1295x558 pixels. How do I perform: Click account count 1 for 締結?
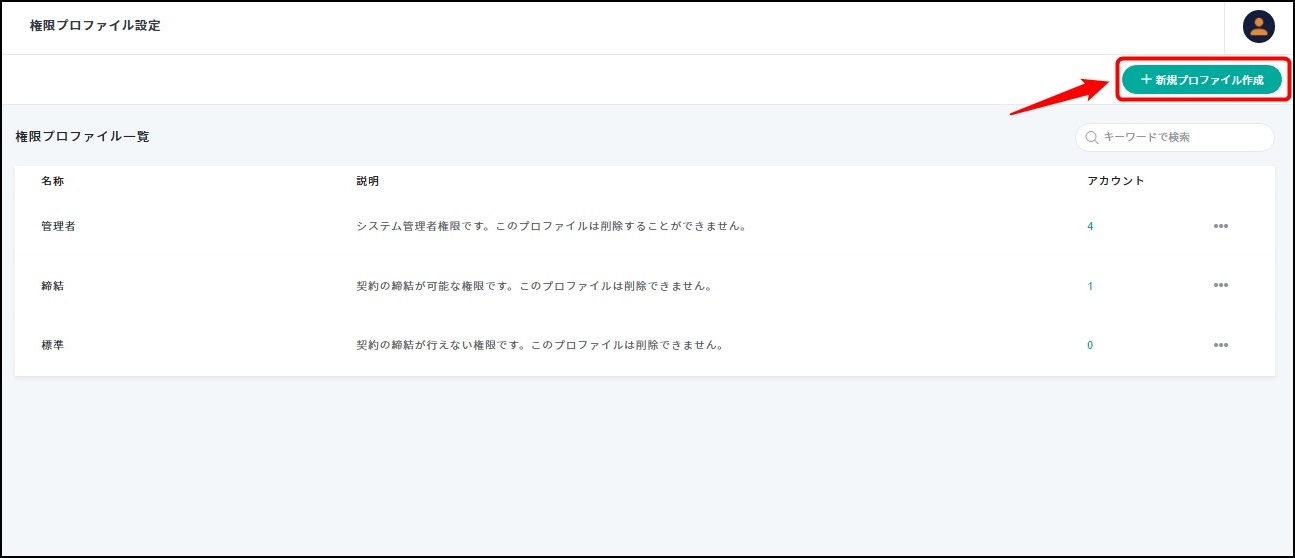pyautogui.click(x=1090, y=286)
